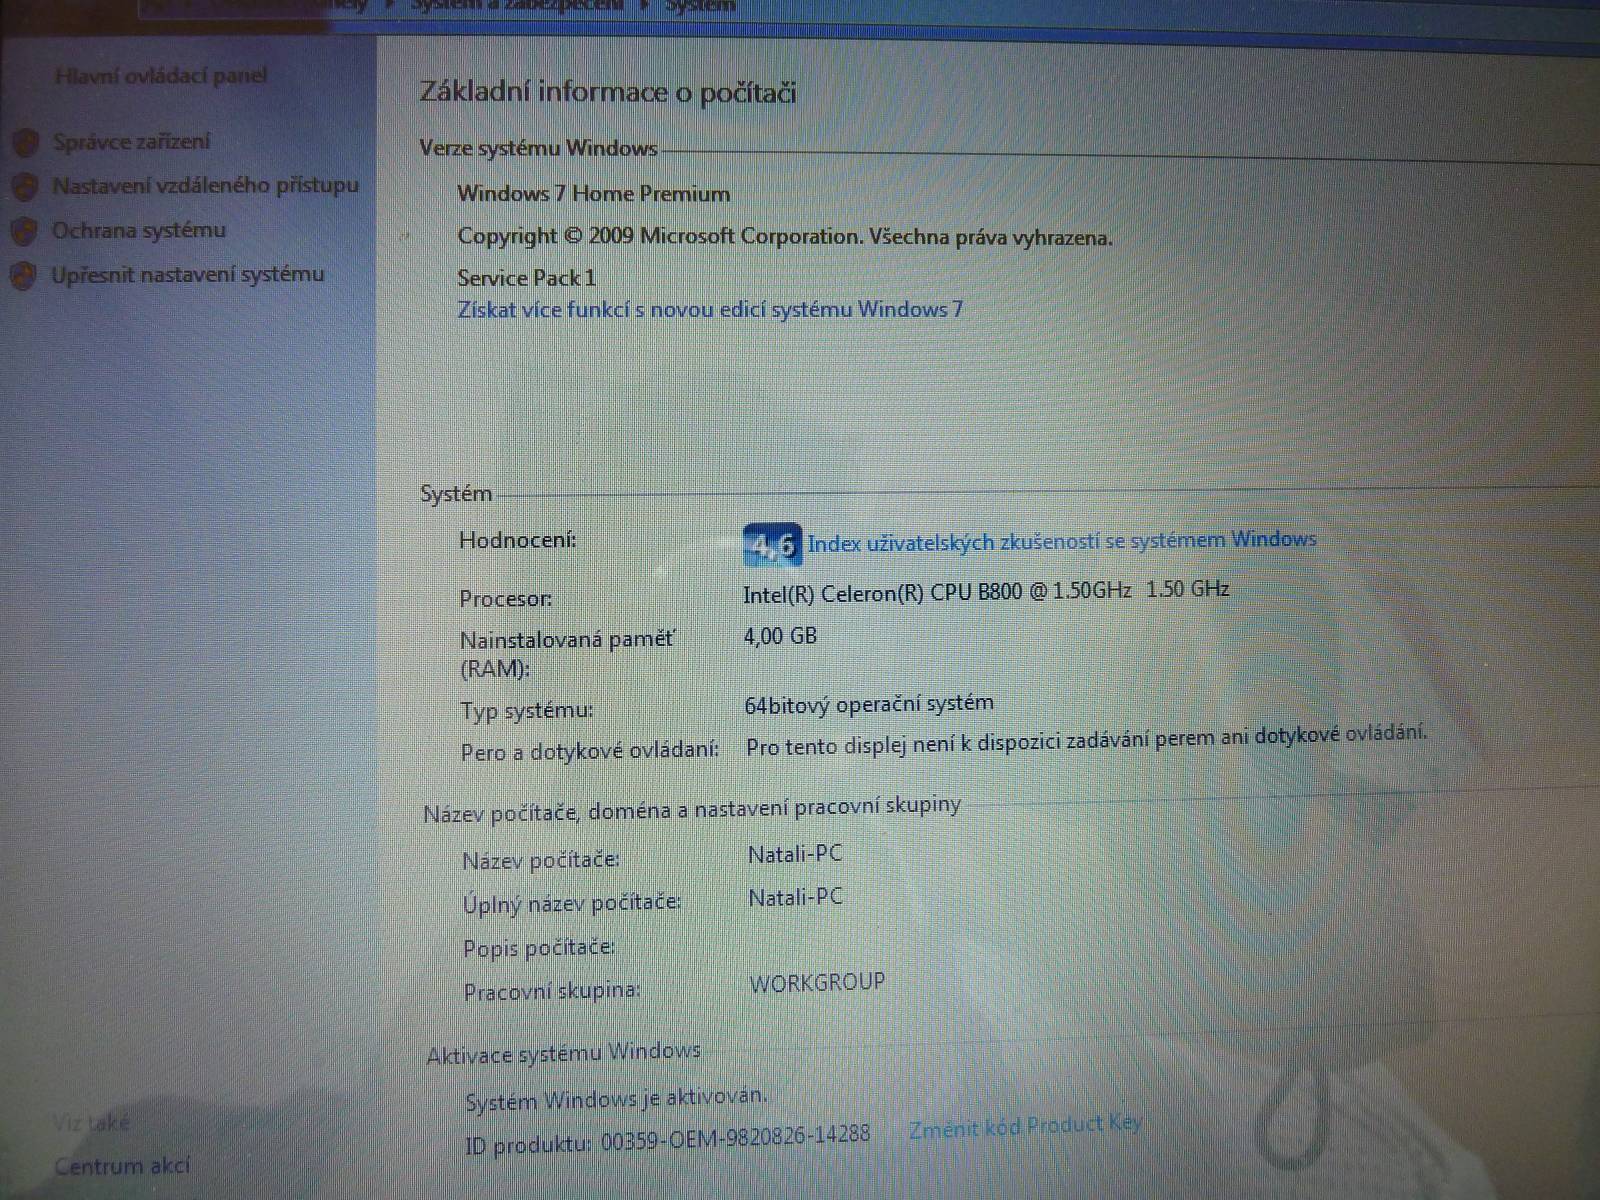The width and height of the screenshot is (1600, 1200).
Task: Click Service Pack 1 text
Action: (526, 278)
